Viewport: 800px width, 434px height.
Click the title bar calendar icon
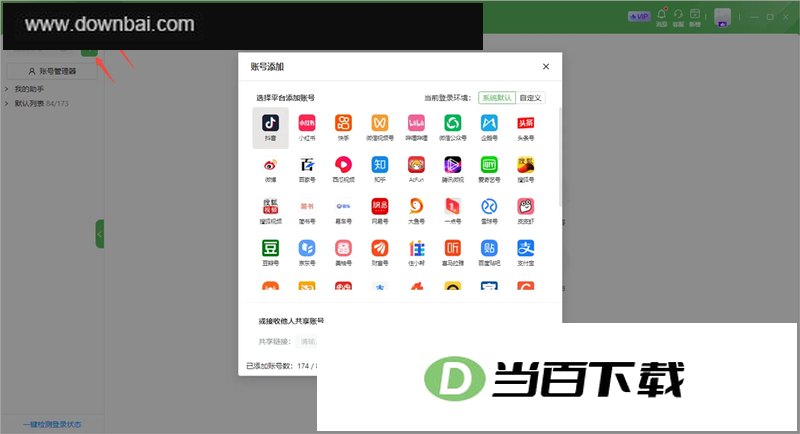pyautogui.click(x=695, y=17)
